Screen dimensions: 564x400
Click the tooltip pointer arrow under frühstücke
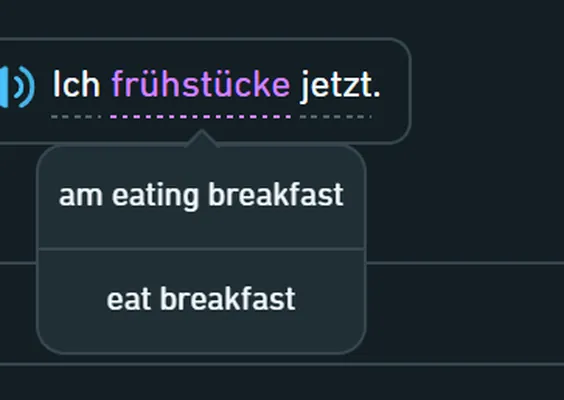tap(202, 138)
